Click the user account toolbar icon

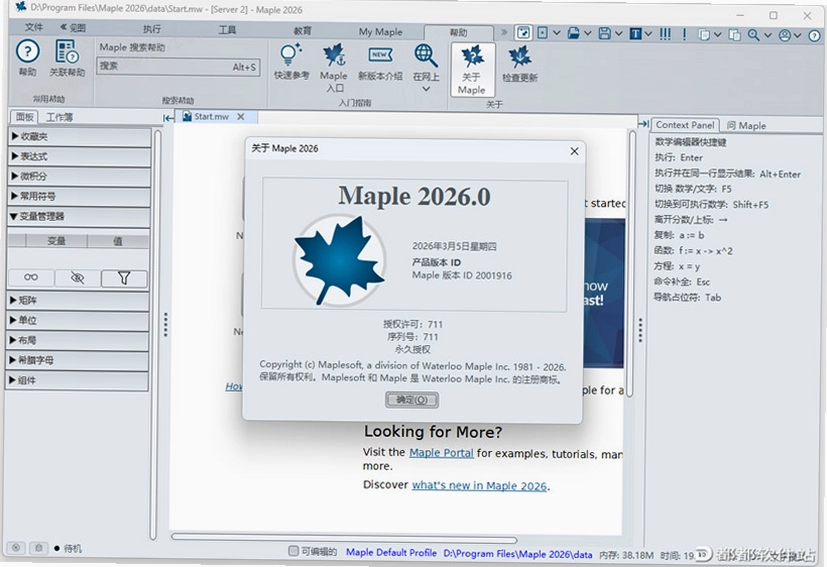[x=785, y=35]
